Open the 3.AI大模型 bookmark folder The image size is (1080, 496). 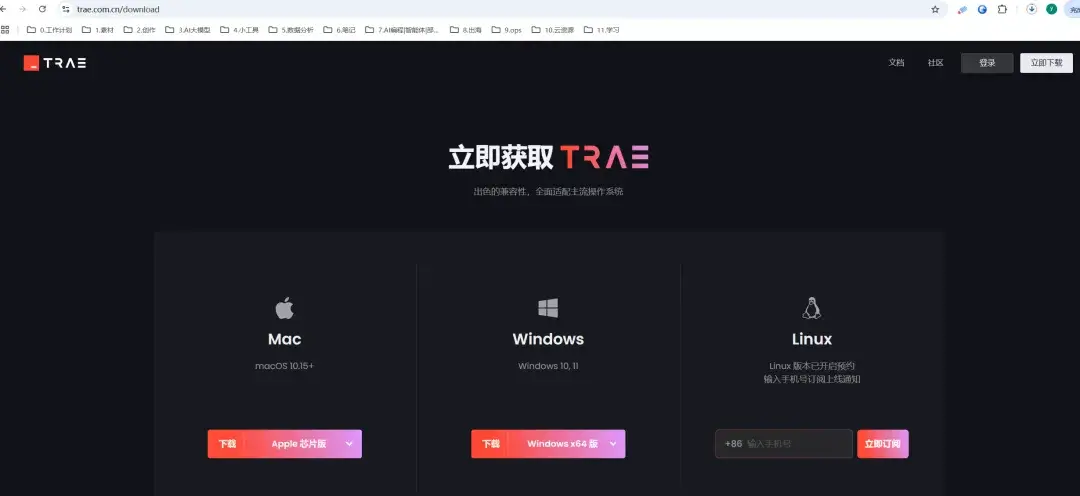tap(187, 30)
